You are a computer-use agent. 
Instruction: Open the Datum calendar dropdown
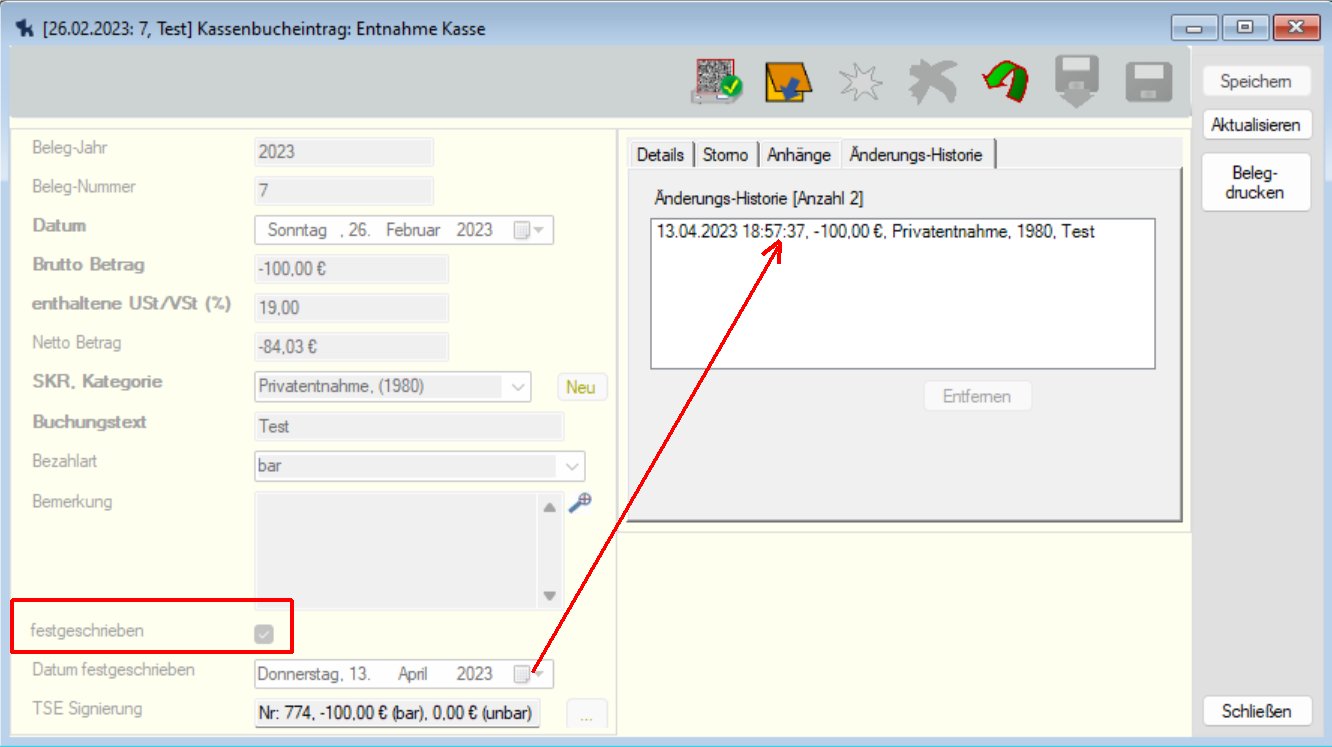tap(529, 231)
